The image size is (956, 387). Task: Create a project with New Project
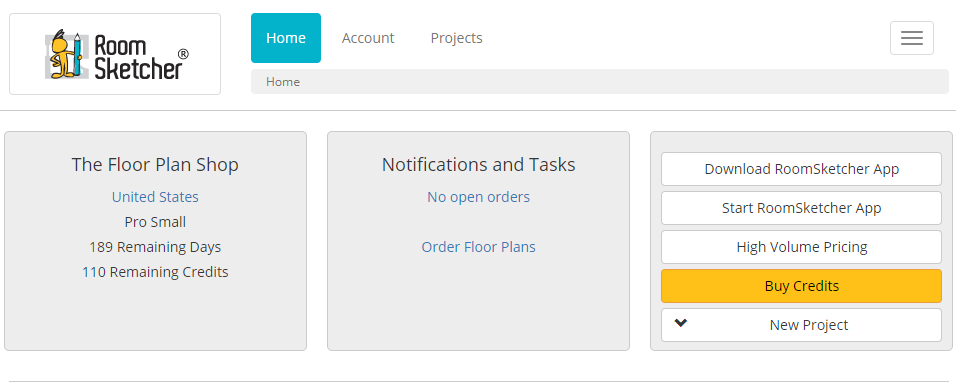click(802, 325)
